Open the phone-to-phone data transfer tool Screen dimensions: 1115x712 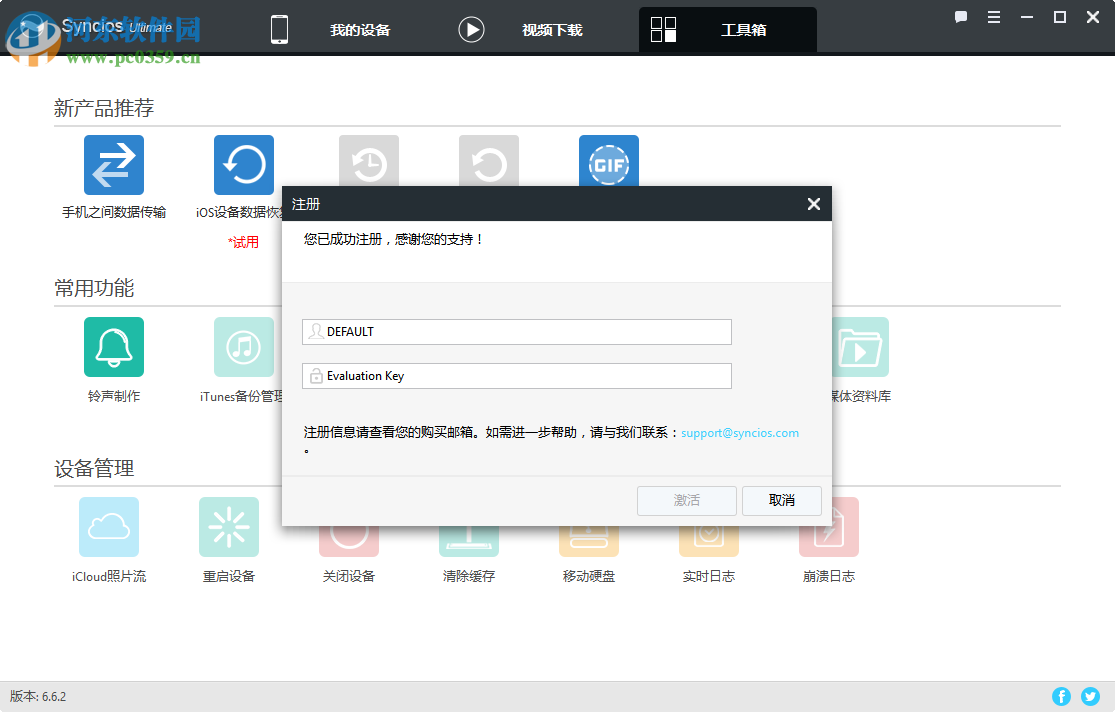pos(113,163)
